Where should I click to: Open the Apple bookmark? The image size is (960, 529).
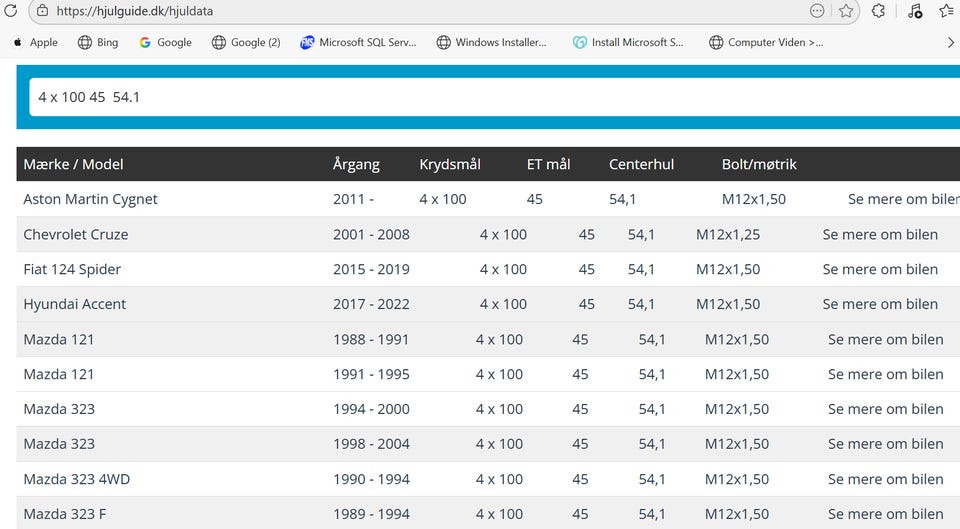(x=35, y=42)
